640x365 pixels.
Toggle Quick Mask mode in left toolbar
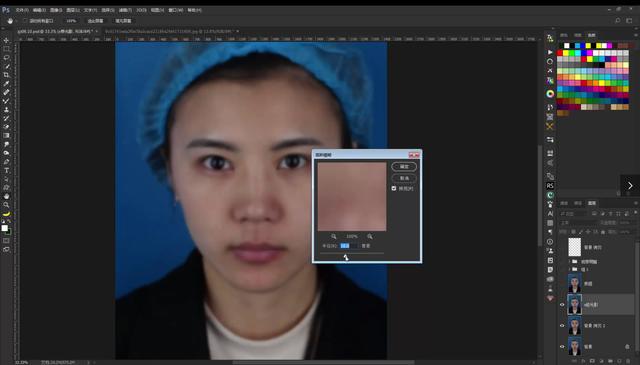coord(6,240)
